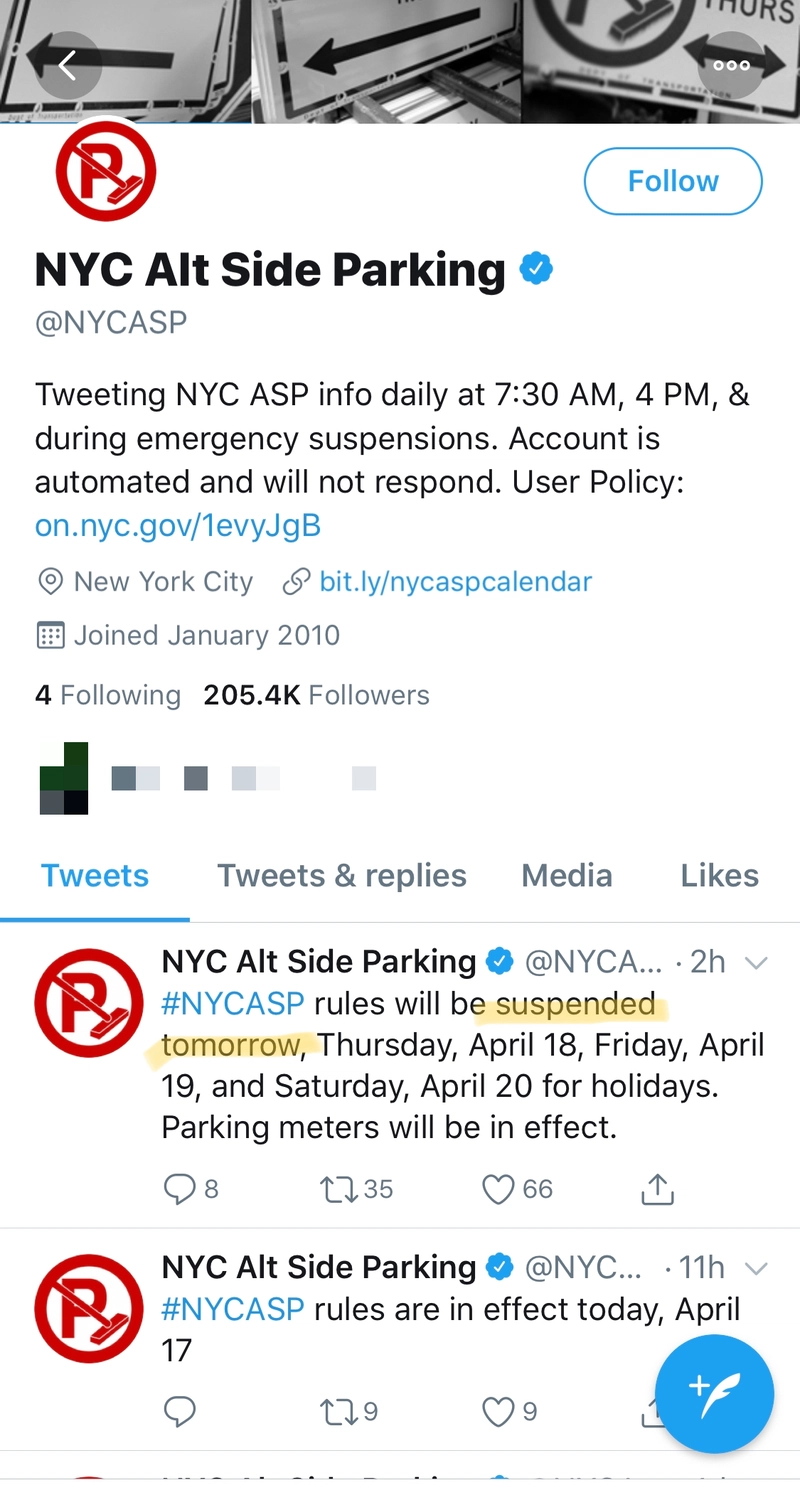Image resolution: width=800 pixels, height=1485 pixels.
Task: Expand the chevron on the suspension tweet
Action: [x=757, y=961]
